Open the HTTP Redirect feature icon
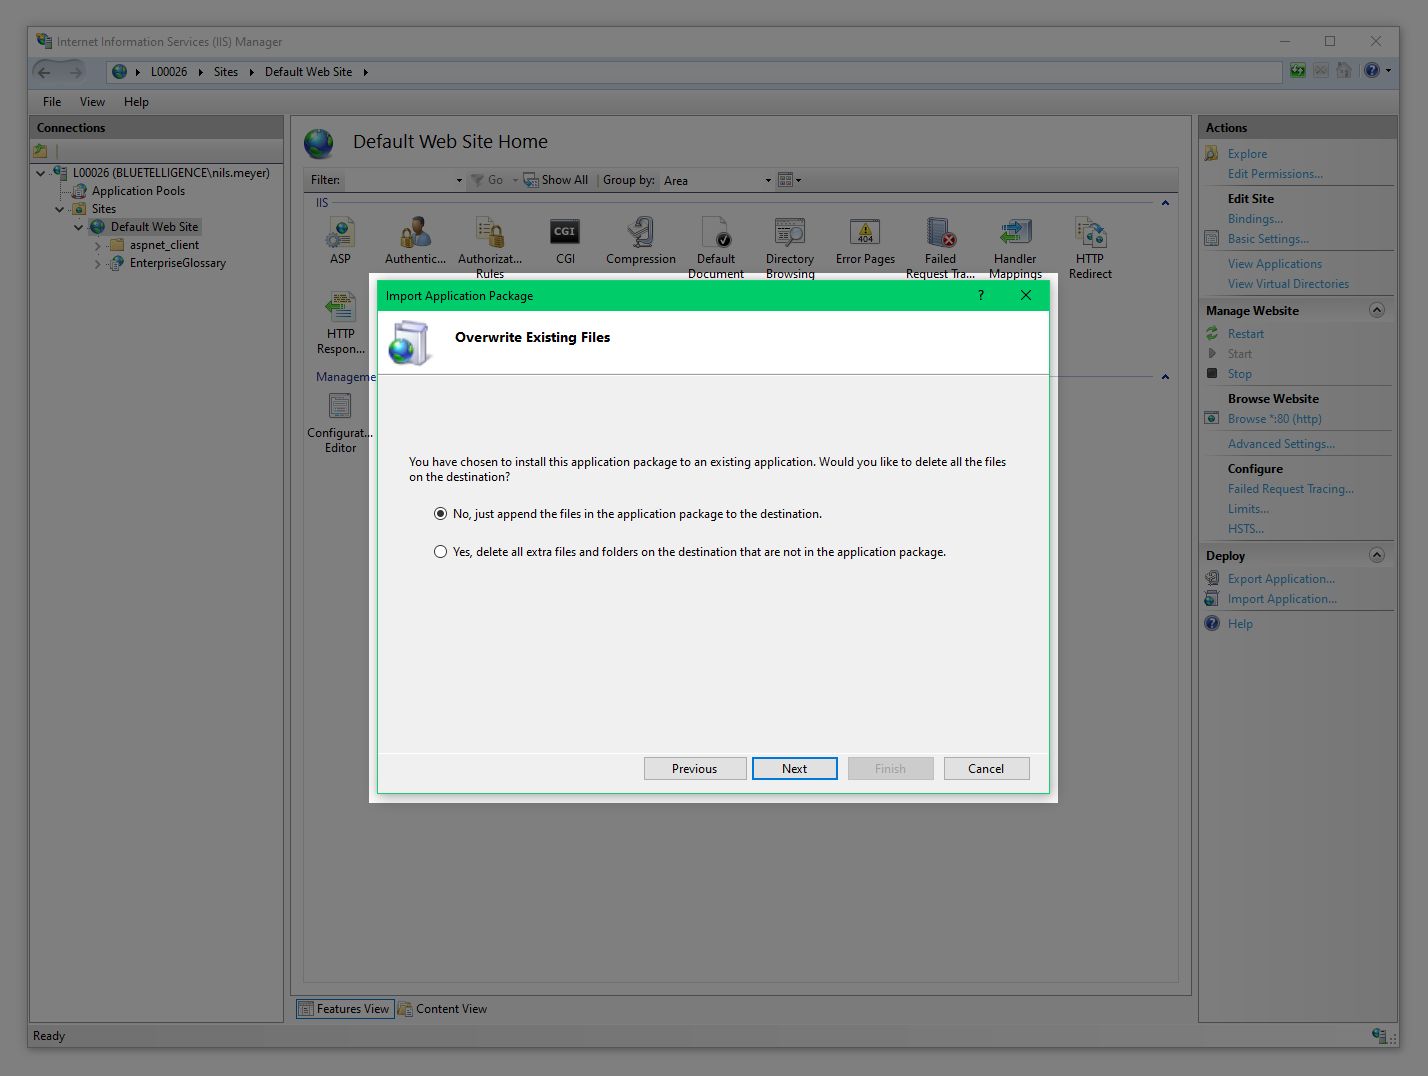Viewport: 1428px width, 1076px height. (1089, 235)
